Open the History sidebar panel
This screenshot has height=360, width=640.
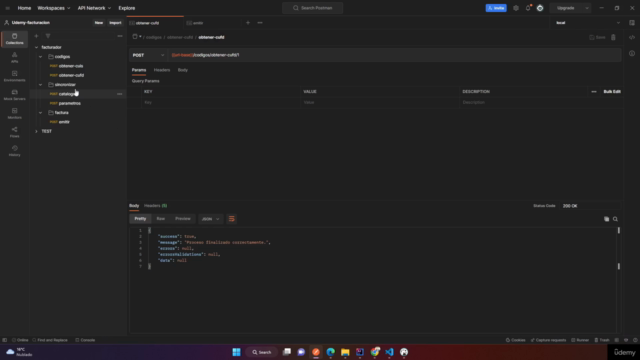coord(14,151)
